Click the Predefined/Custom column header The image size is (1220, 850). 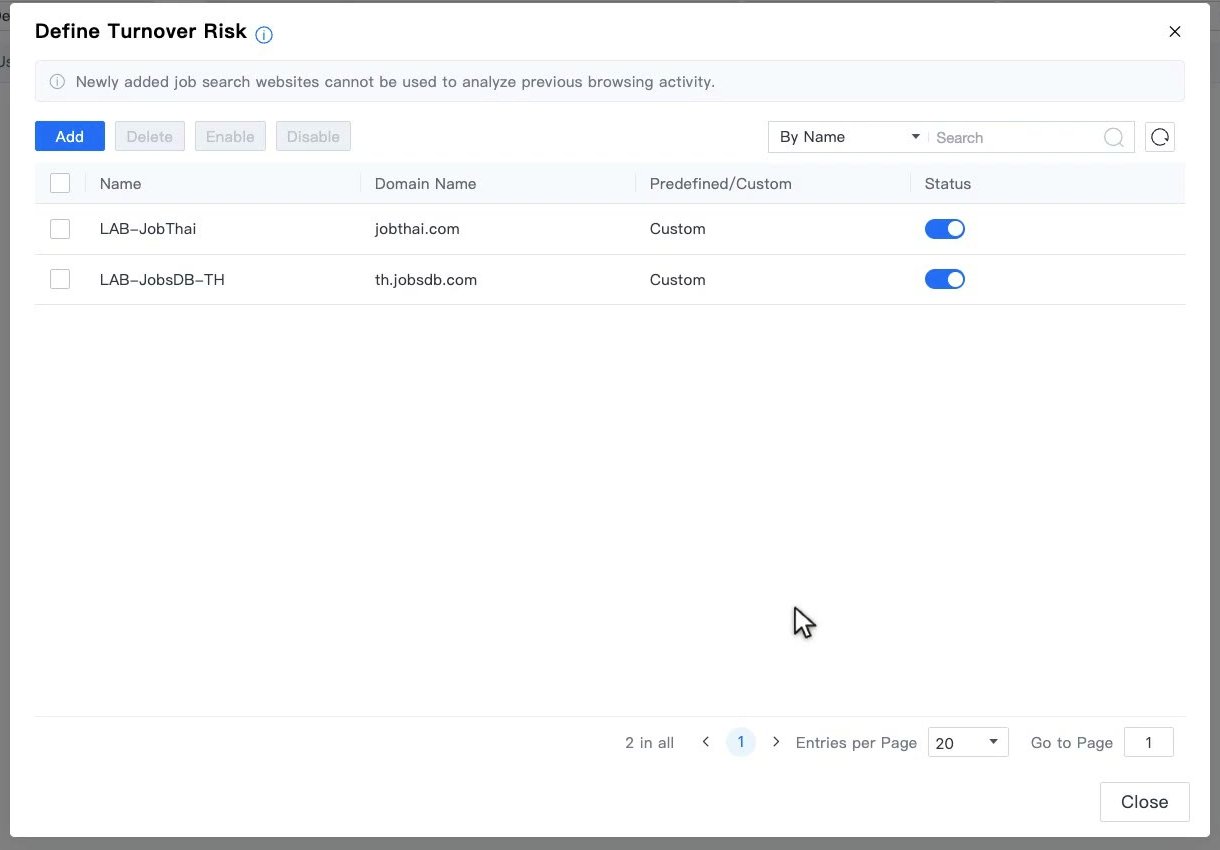[720, 184]
